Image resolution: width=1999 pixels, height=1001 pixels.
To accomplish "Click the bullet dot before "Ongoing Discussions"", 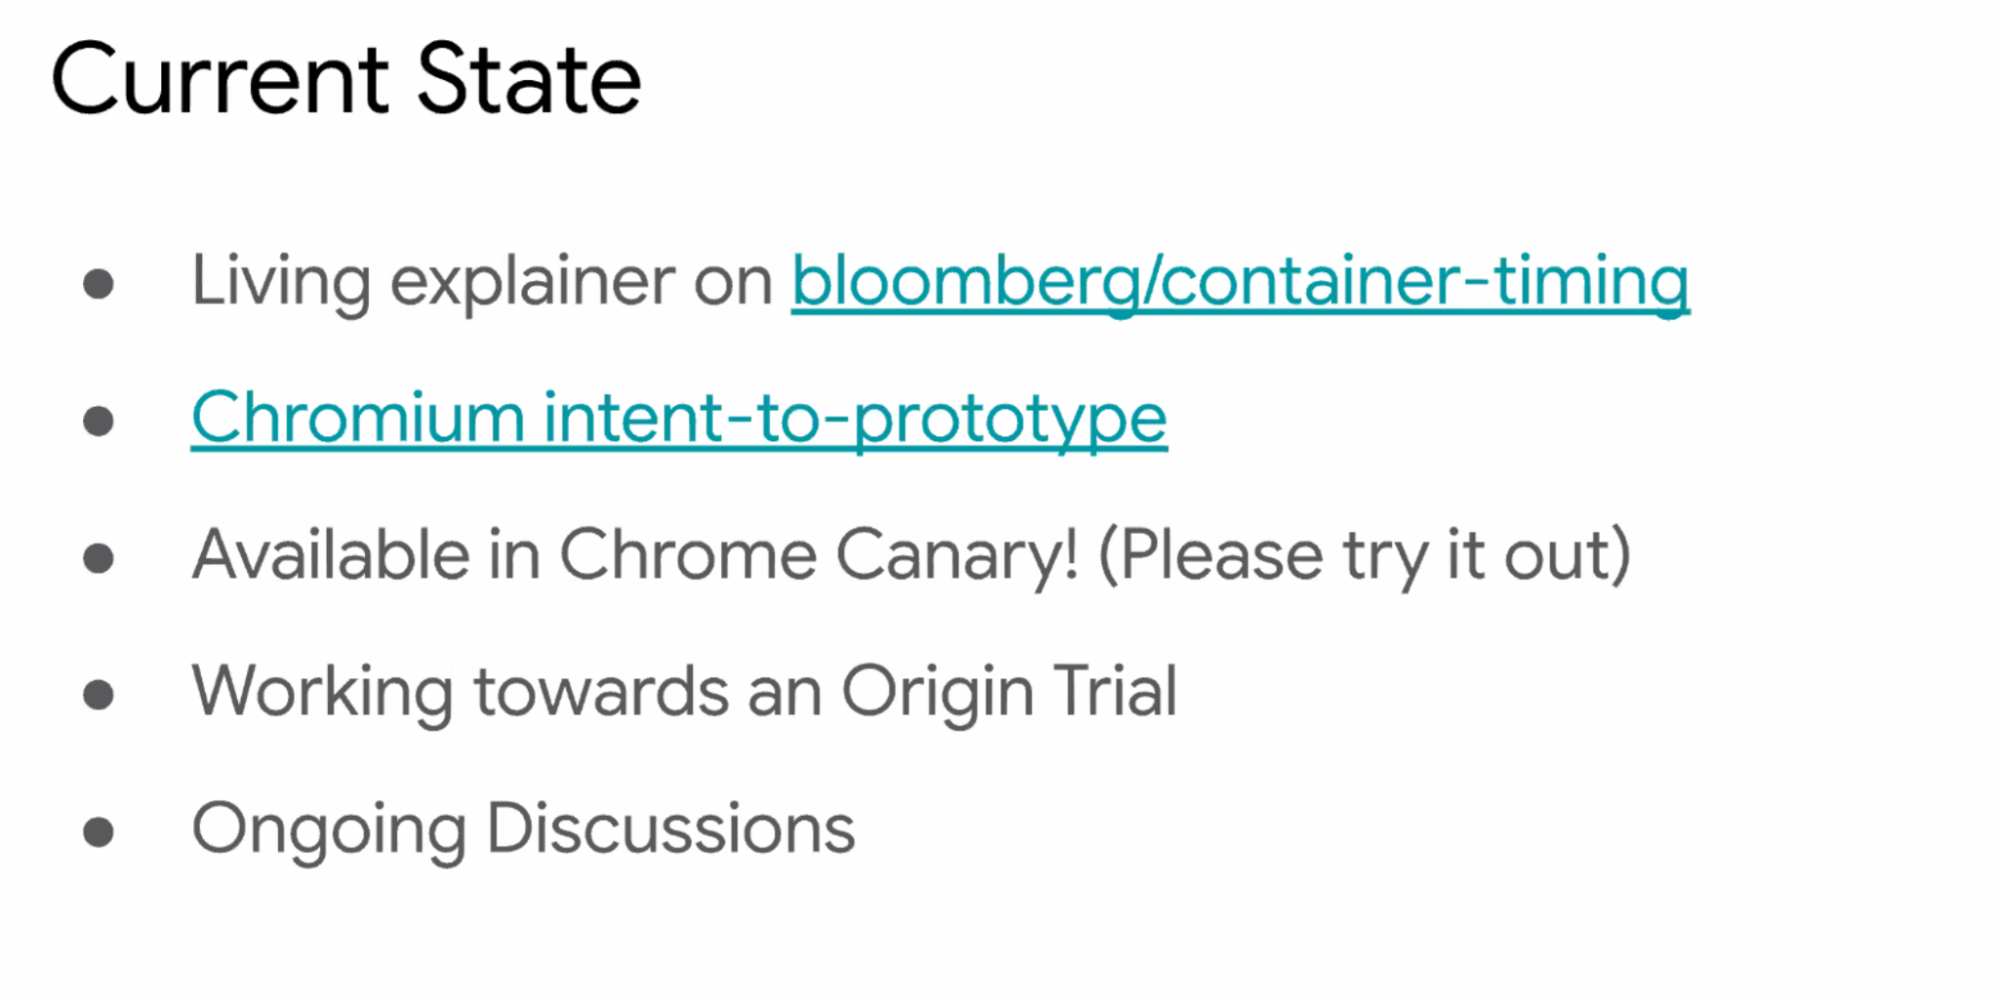I will click(98, 832).
